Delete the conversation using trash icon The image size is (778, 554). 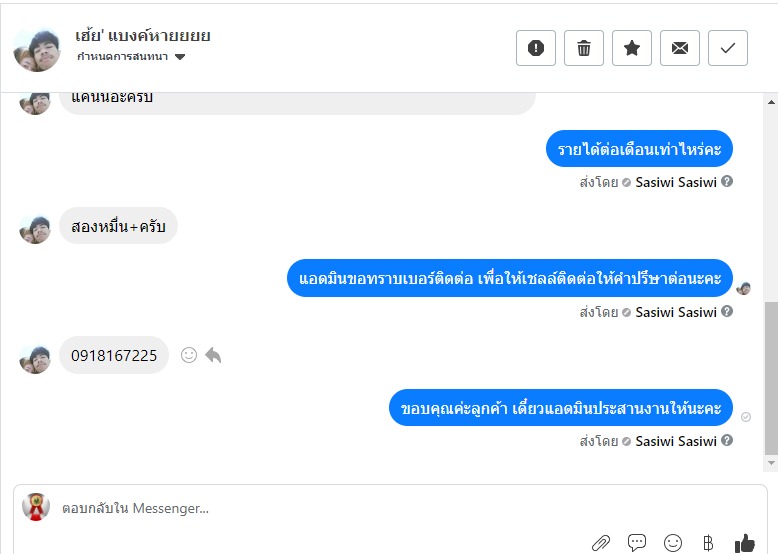click(x=584, y=48)
